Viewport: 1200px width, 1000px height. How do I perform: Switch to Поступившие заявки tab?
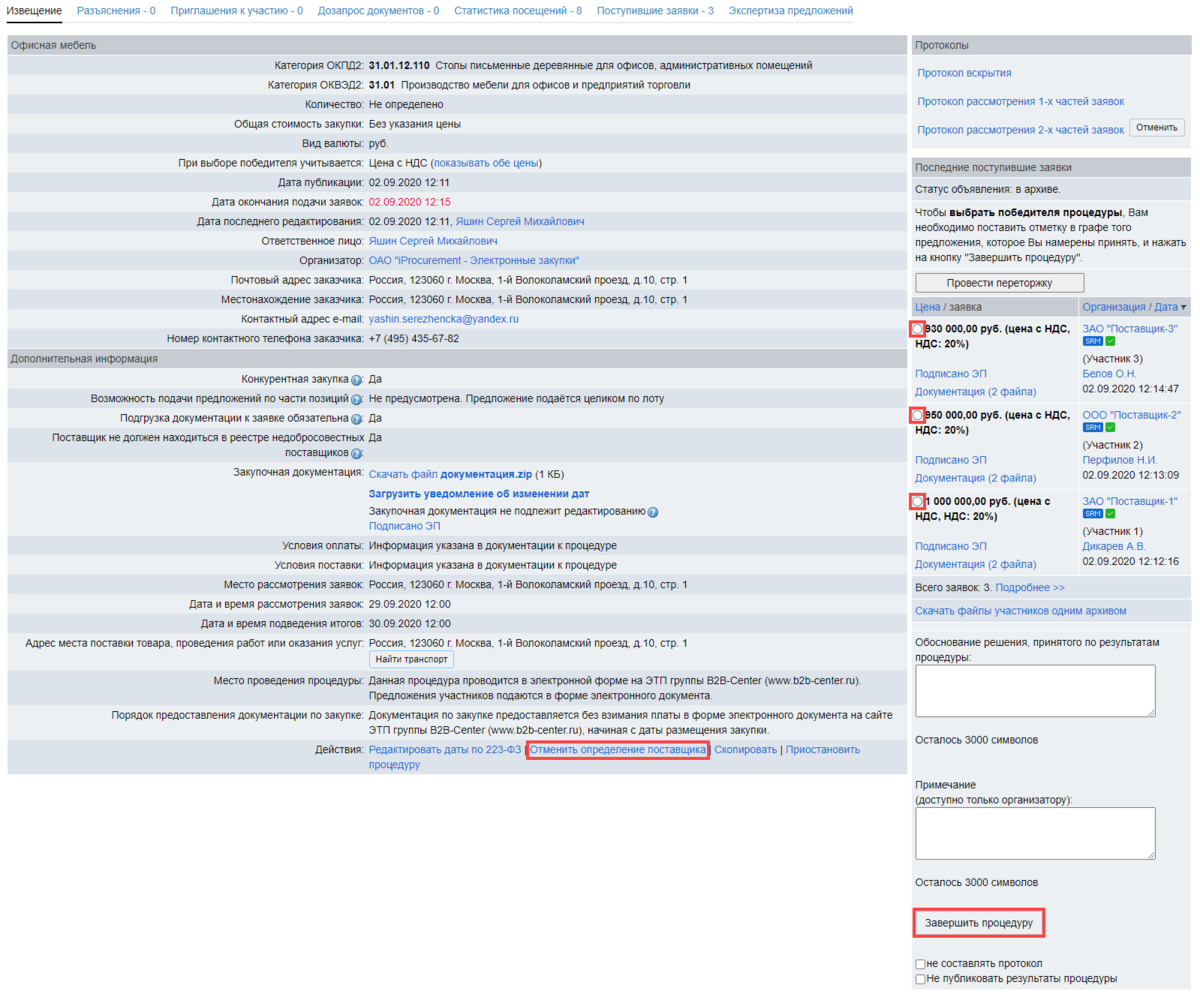655,10
